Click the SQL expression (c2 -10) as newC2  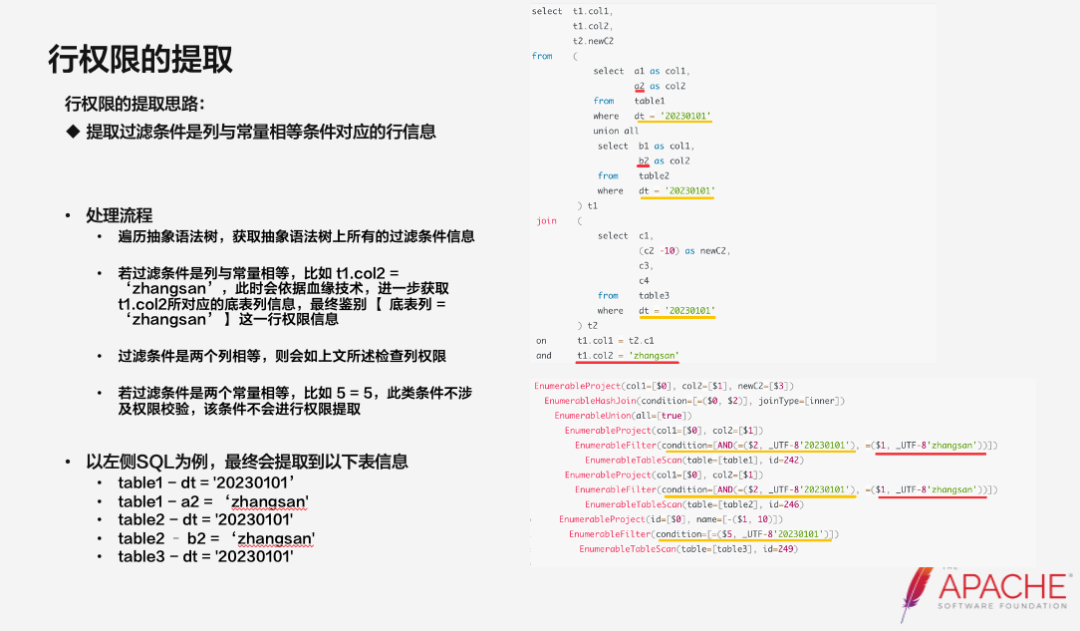(x=684, y=251)
